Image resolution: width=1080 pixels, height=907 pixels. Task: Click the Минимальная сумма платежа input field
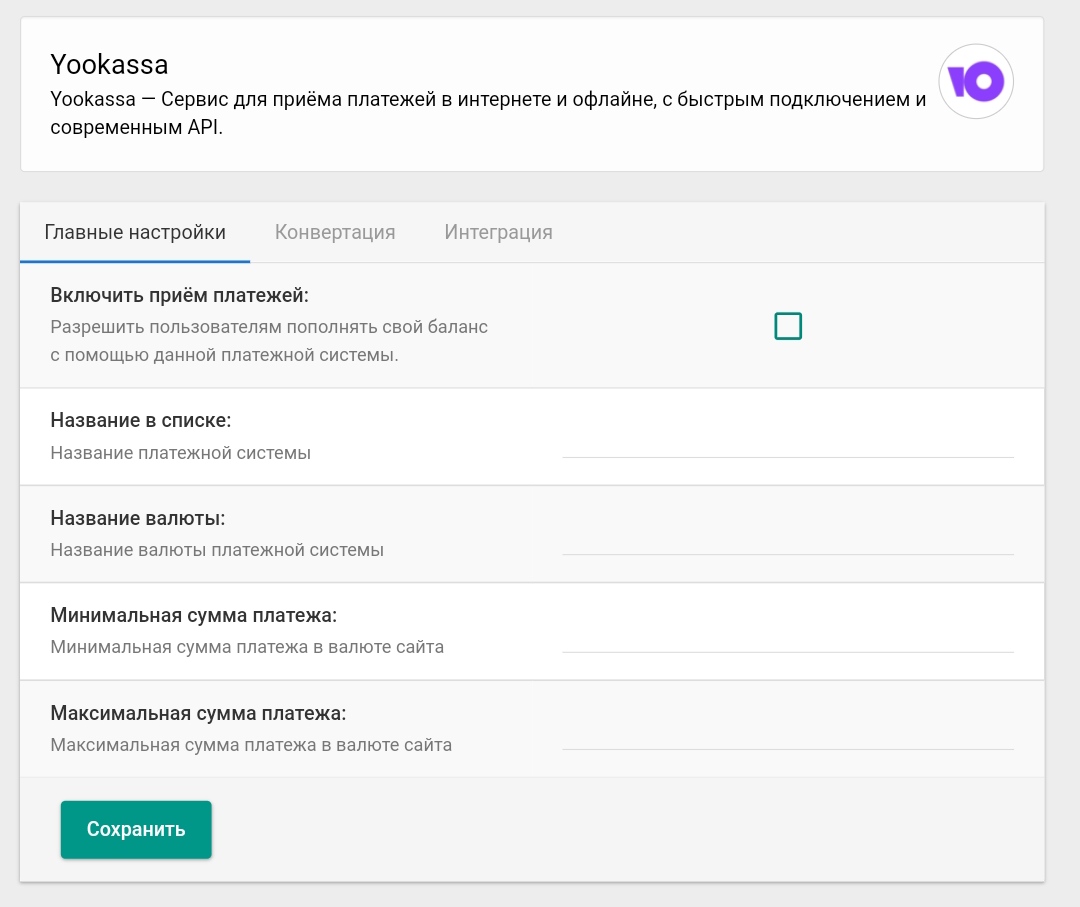pos(787,638)
